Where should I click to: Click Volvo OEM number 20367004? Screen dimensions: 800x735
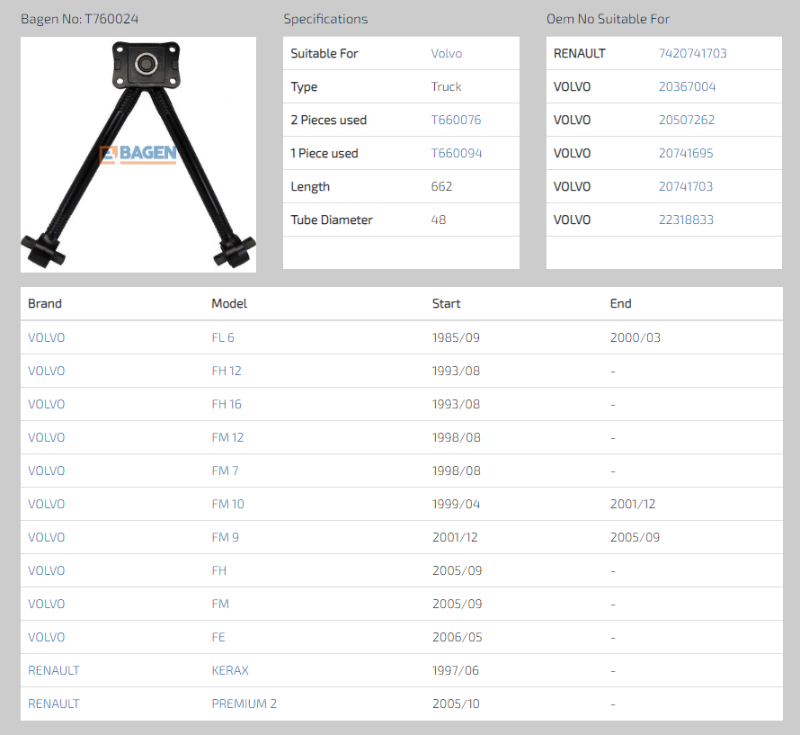(687, 87)
